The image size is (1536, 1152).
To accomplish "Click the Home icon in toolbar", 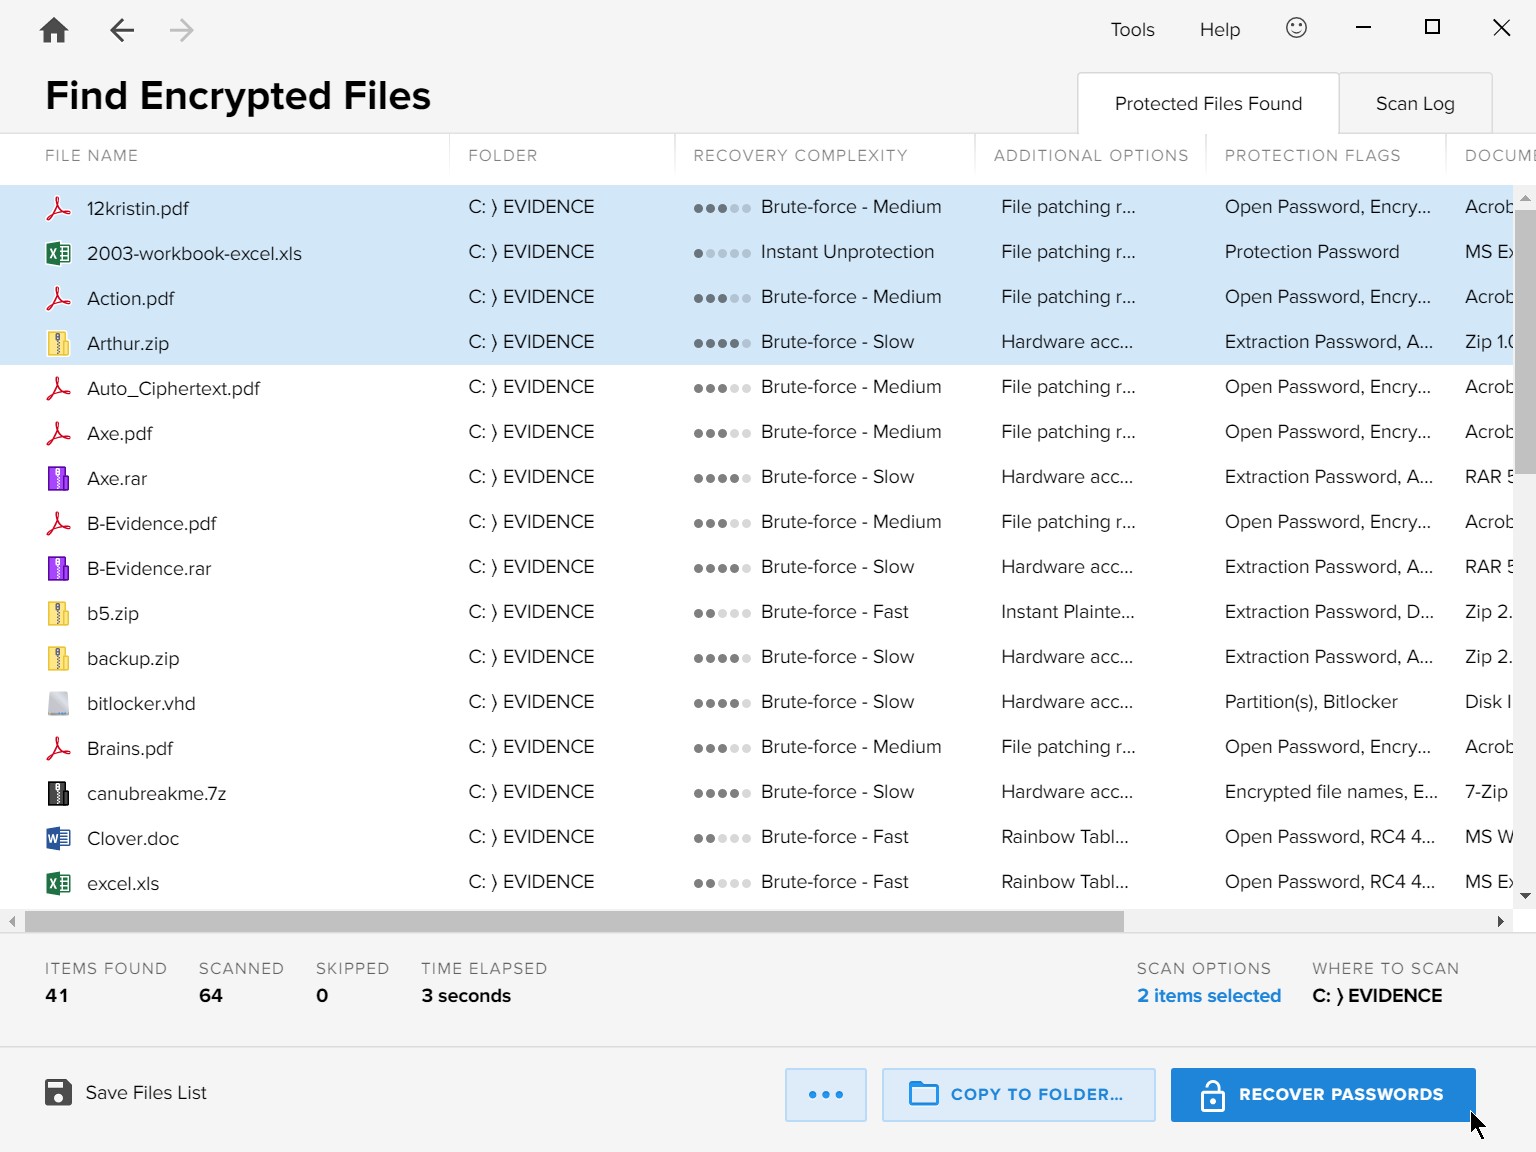I will (x=53, y=29).
